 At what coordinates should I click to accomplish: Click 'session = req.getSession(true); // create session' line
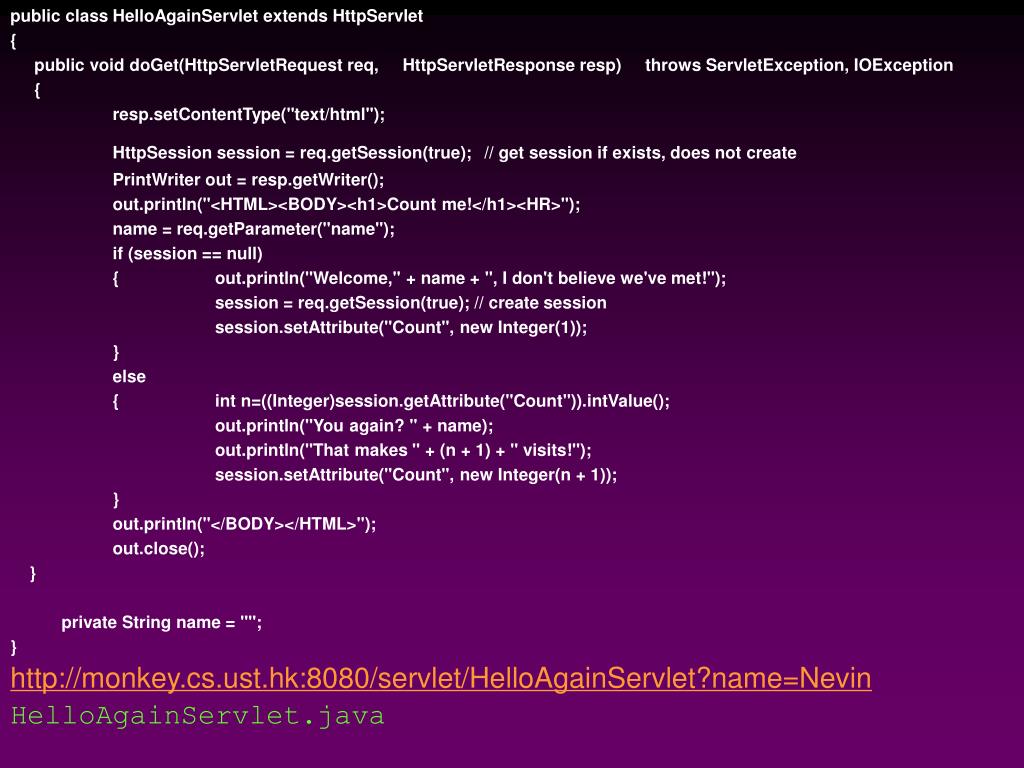(x=411, y=303)
